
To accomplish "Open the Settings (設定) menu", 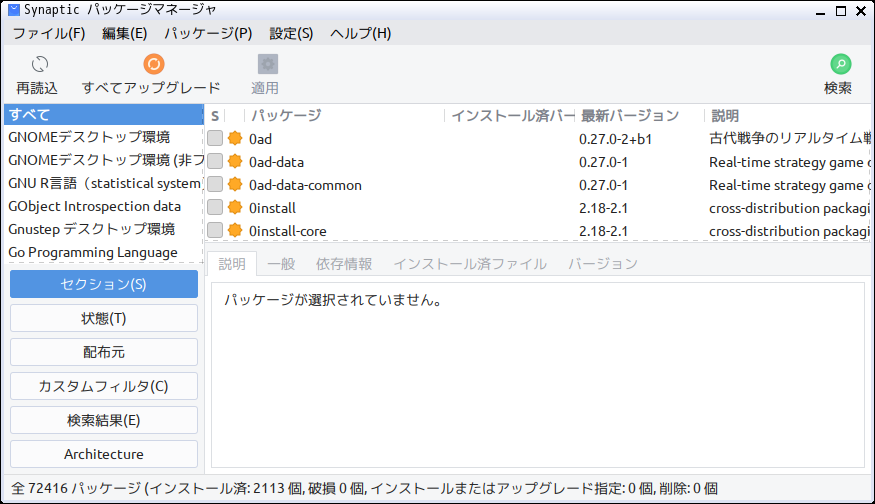I will coord(291,33).
